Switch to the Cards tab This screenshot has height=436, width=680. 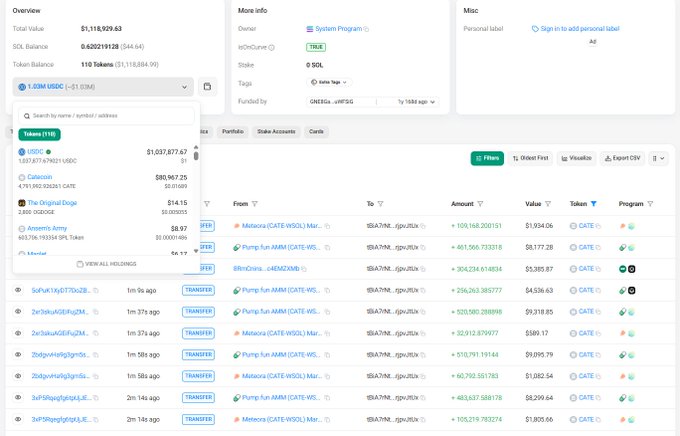tap(316, 131)
